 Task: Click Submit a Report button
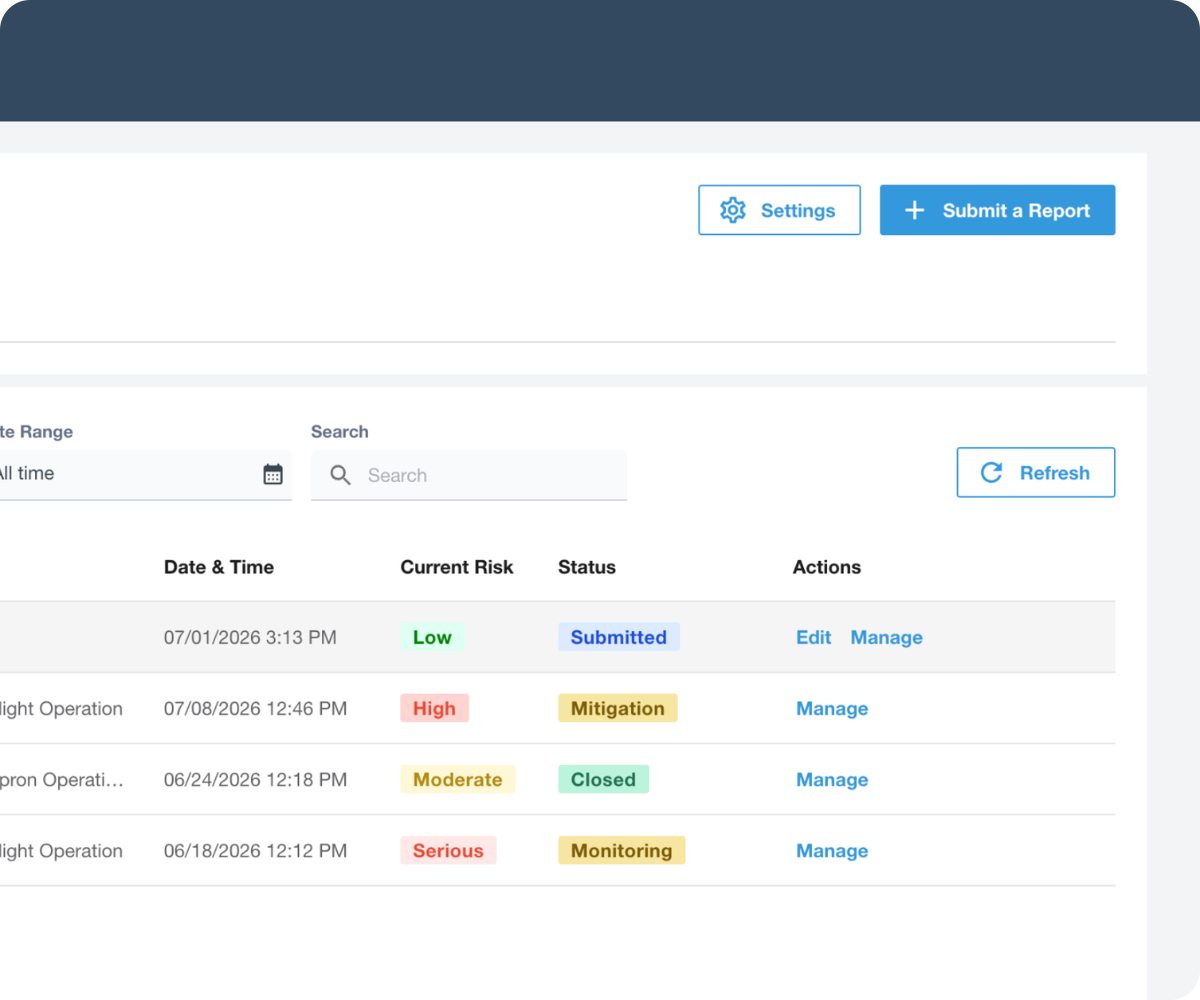point(997,210)
